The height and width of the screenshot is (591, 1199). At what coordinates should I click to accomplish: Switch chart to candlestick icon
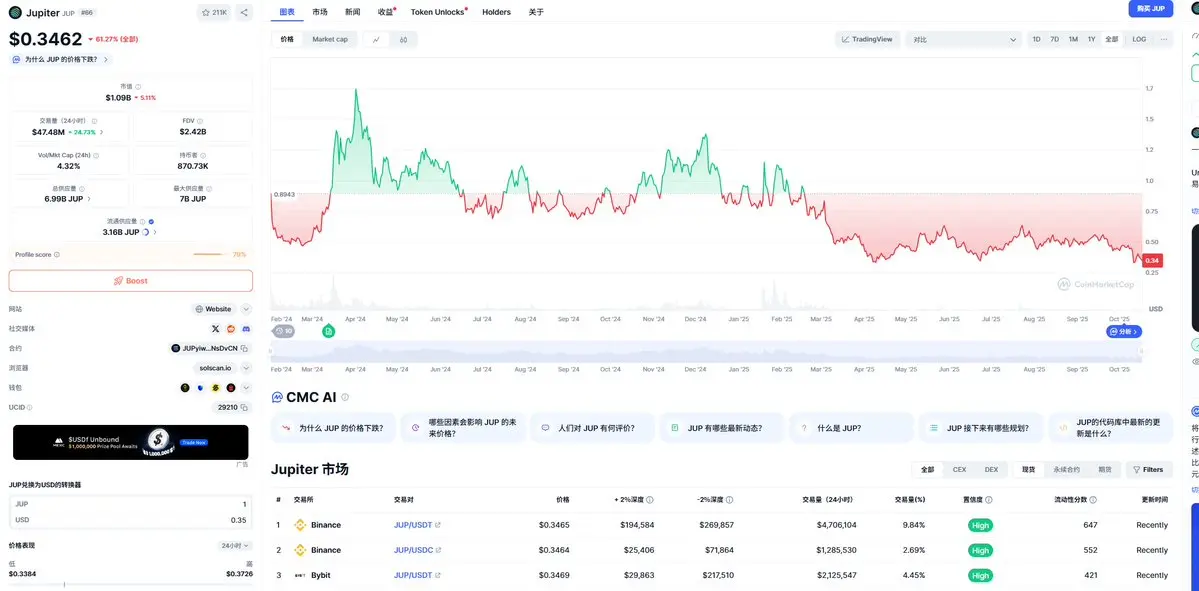coord(404,39)
